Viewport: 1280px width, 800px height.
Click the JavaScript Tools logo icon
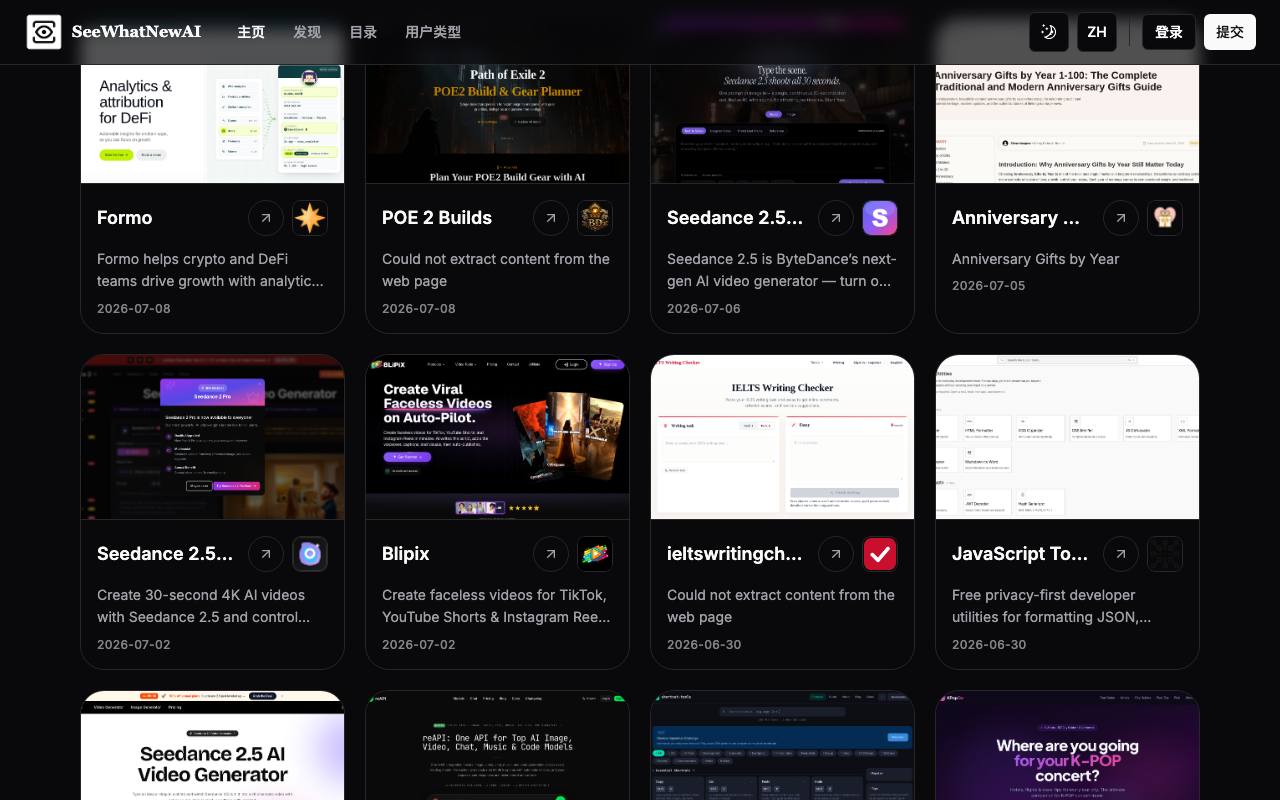[1165, 554]
